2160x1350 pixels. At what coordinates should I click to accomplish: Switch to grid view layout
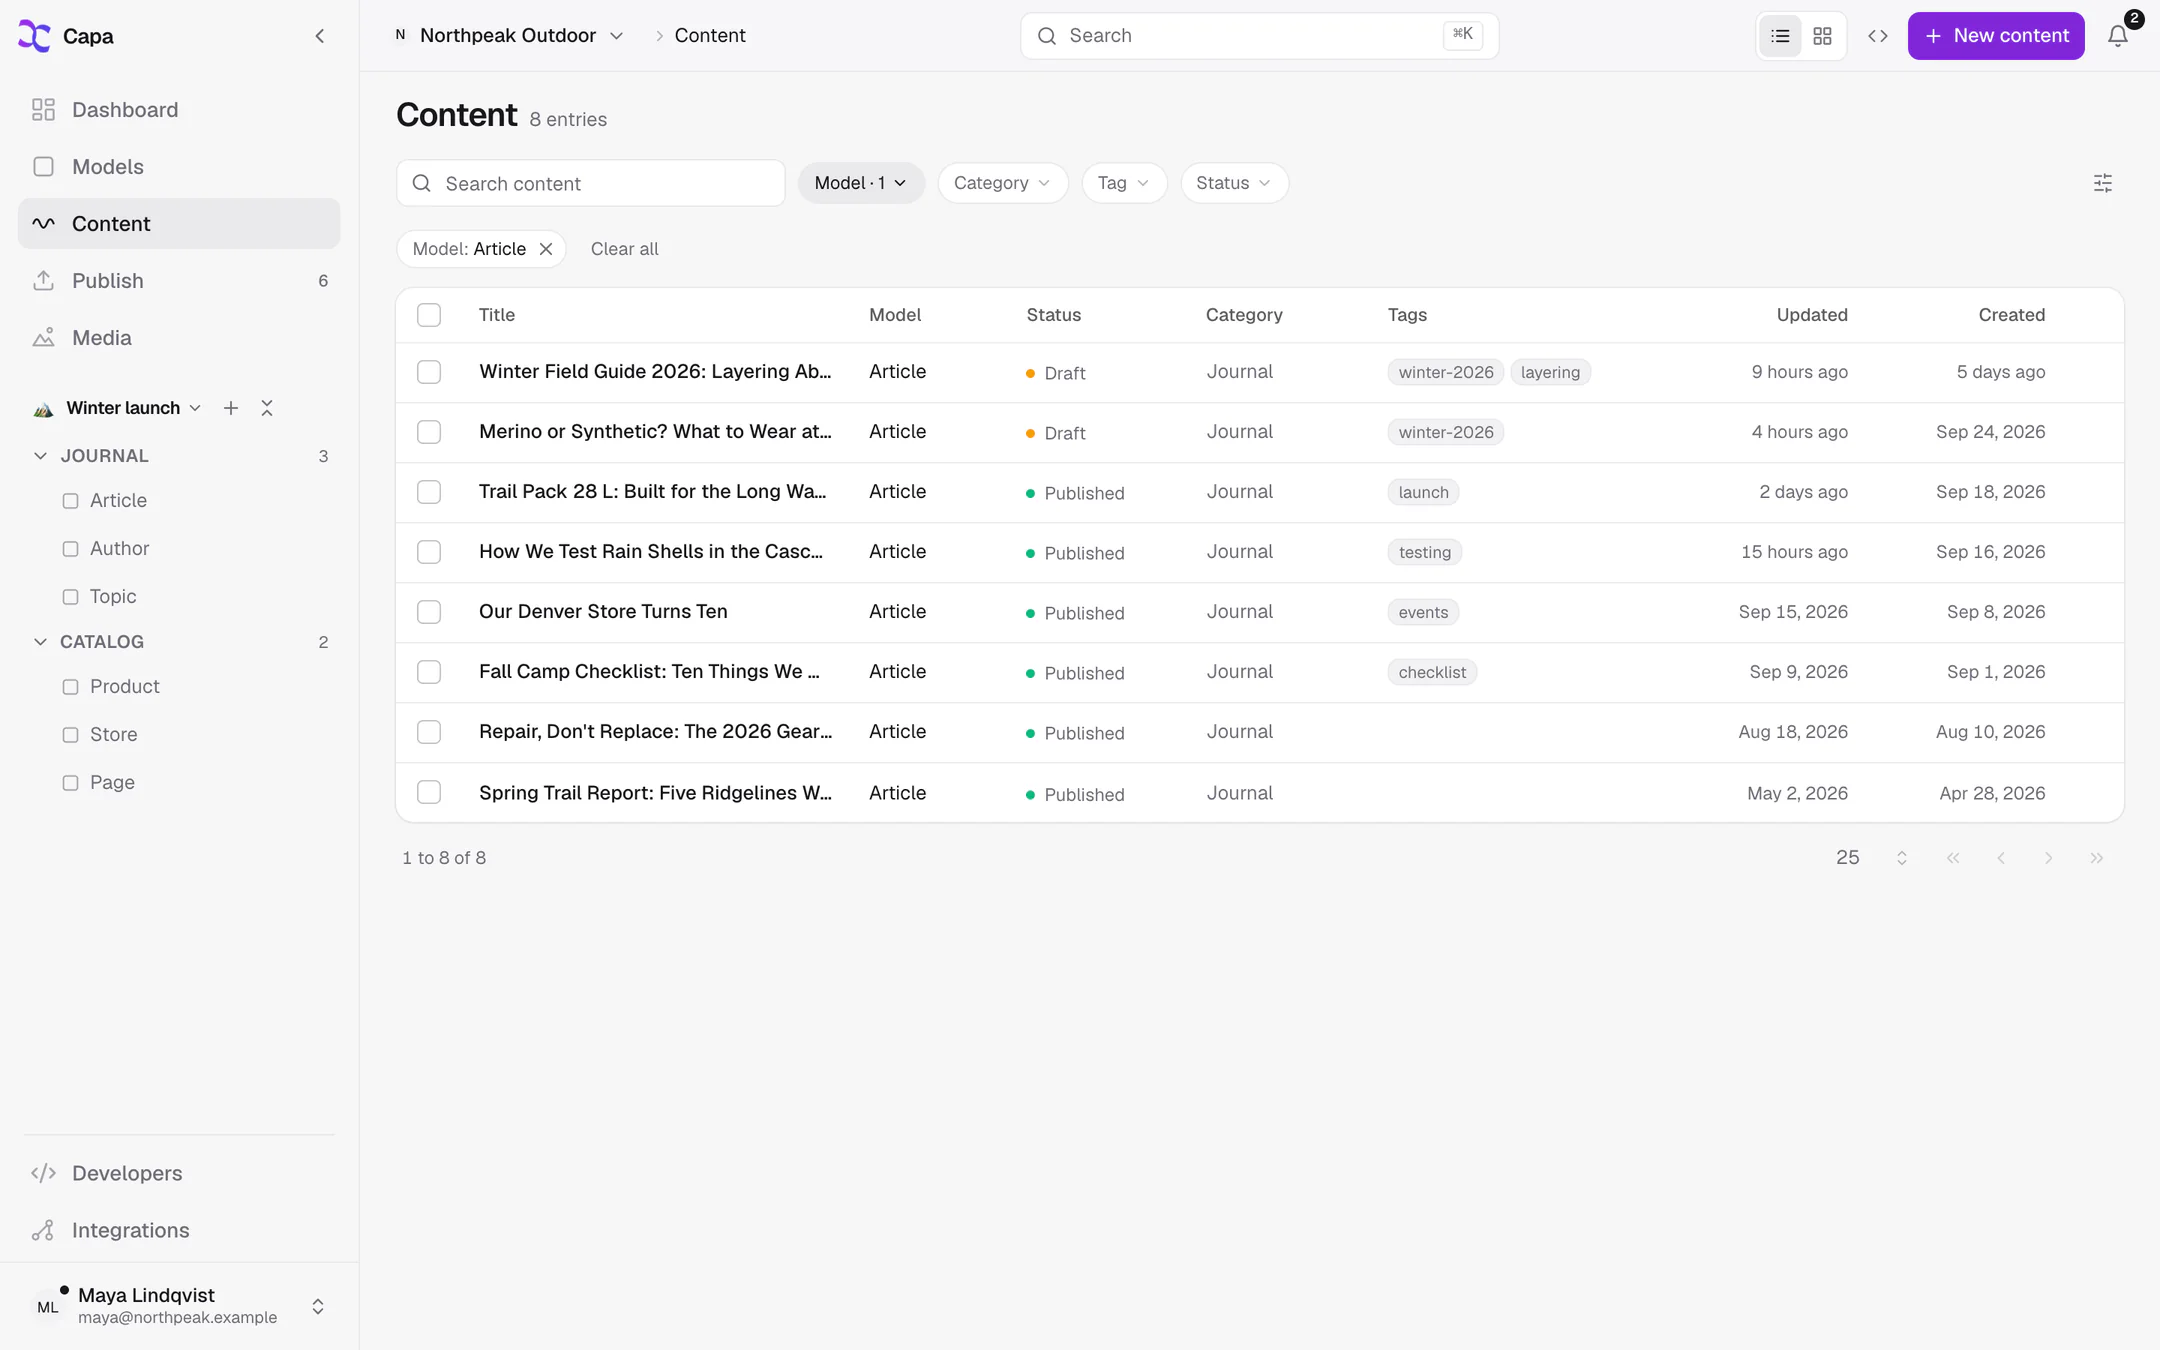1822,36
